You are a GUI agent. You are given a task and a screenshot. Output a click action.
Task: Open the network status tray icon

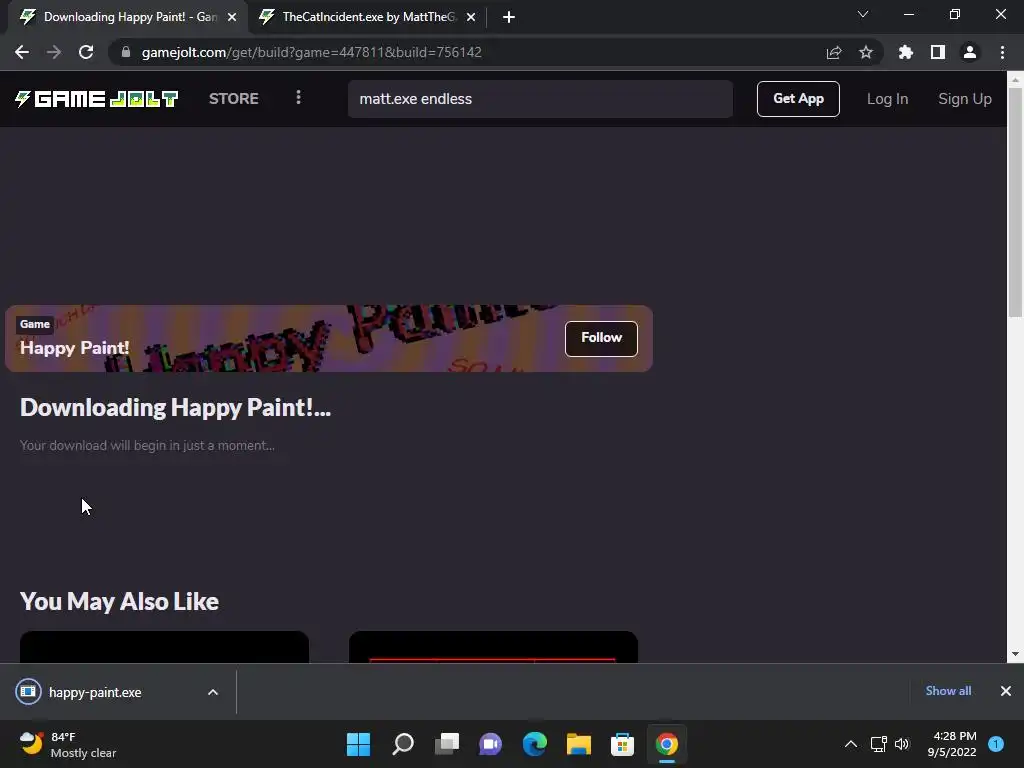pos(879,744)
